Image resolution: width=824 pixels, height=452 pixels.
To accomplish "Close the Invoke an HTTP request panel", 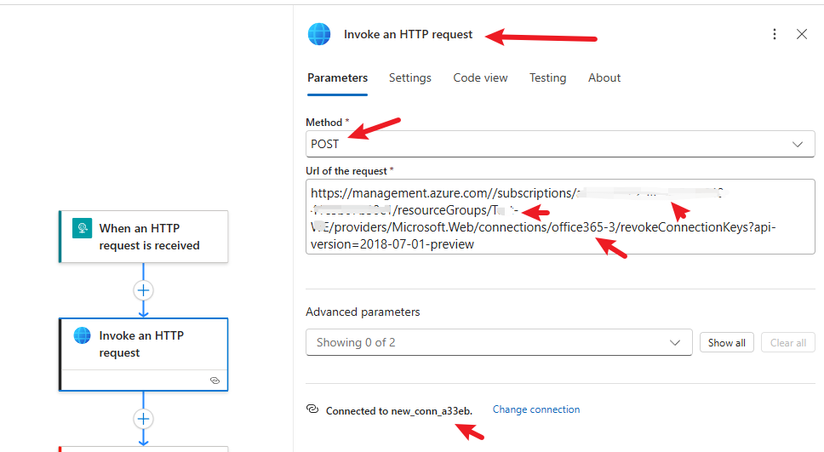I will [x=801, y=34].
